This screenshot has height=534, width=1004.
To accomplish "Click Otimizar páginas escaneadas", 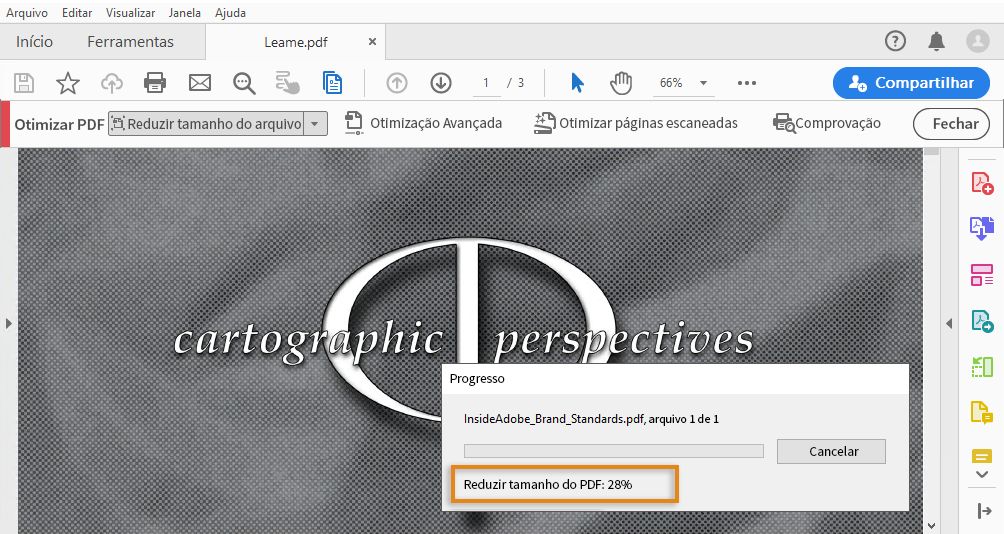I will point(636,123).
